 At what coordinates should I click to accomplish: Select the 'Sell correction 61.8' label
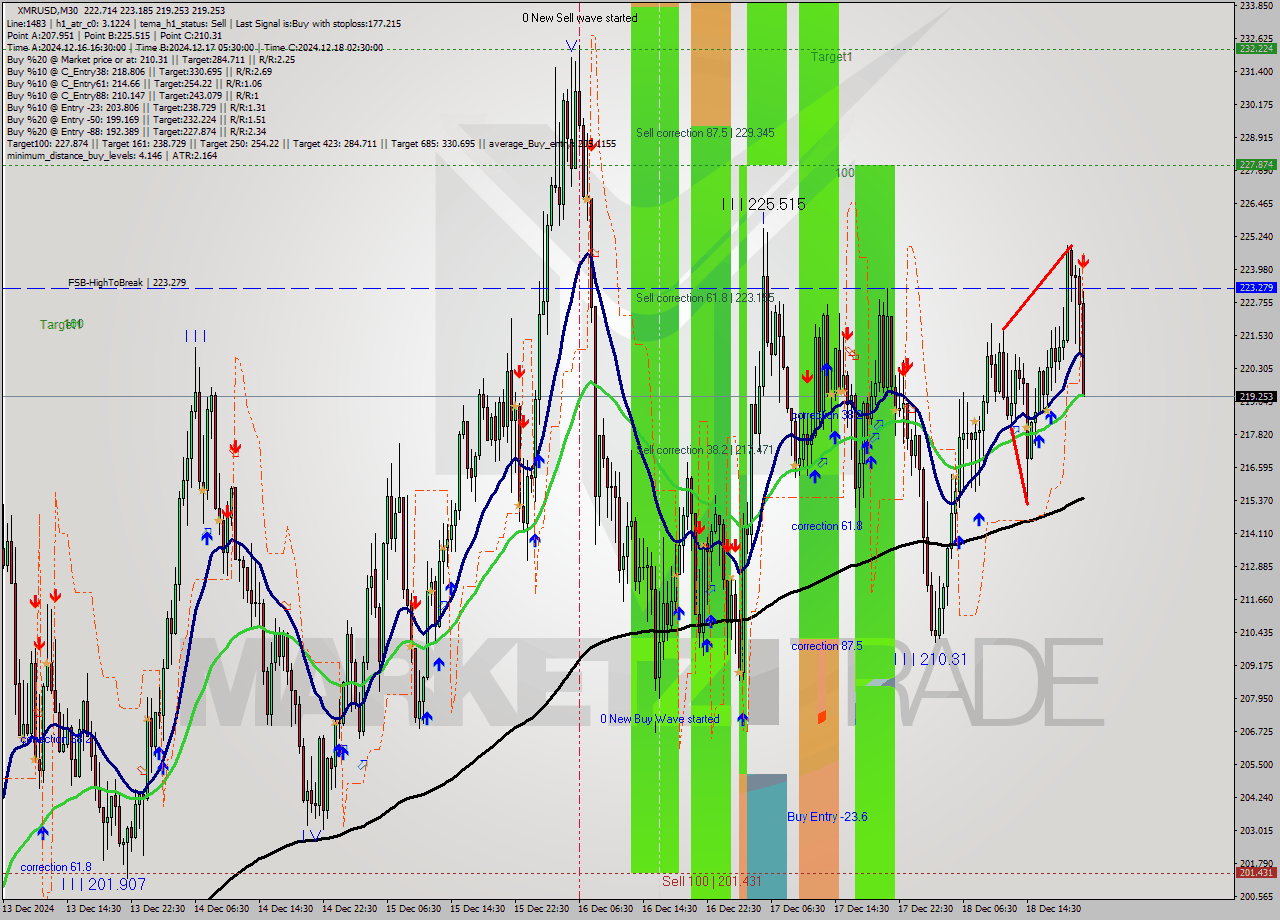(705, 298)
